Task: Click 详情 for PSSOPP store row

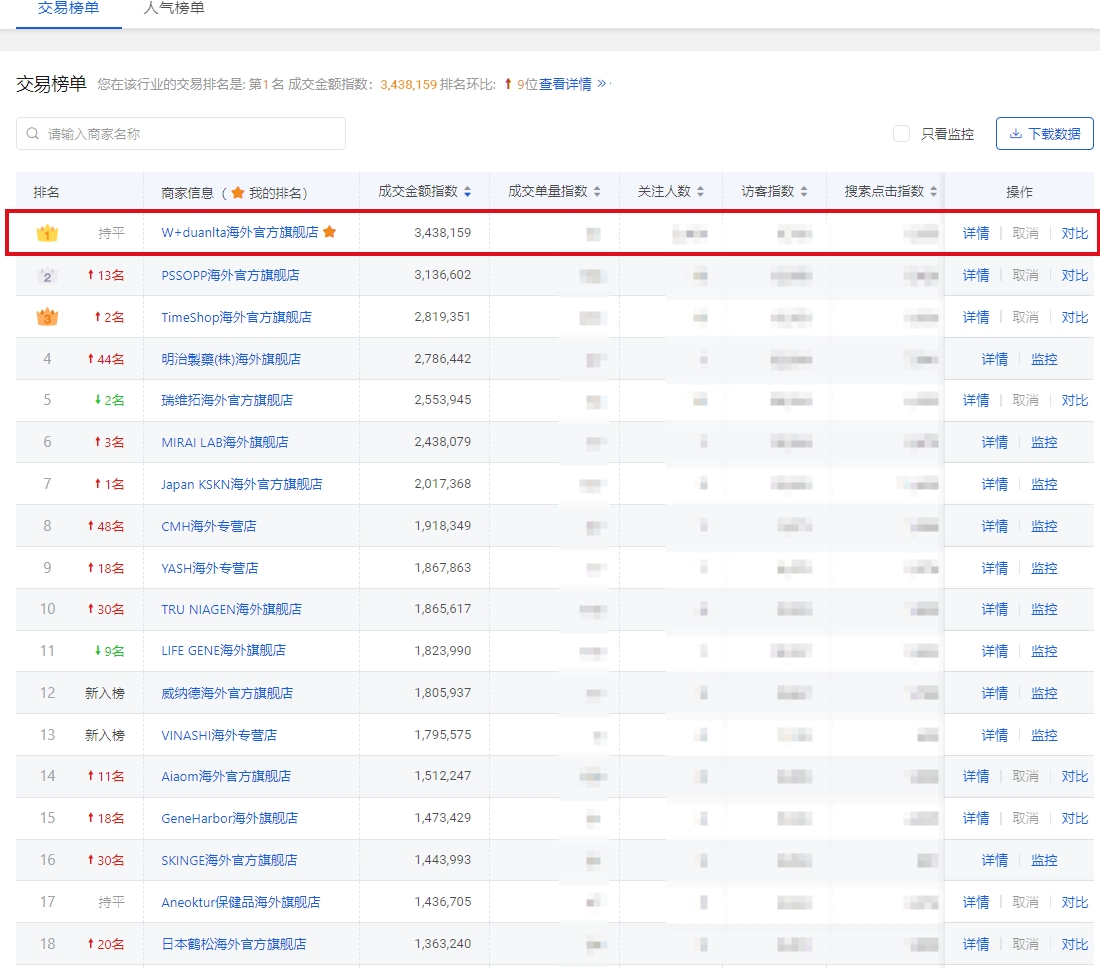Action: [x=976, y=275]
